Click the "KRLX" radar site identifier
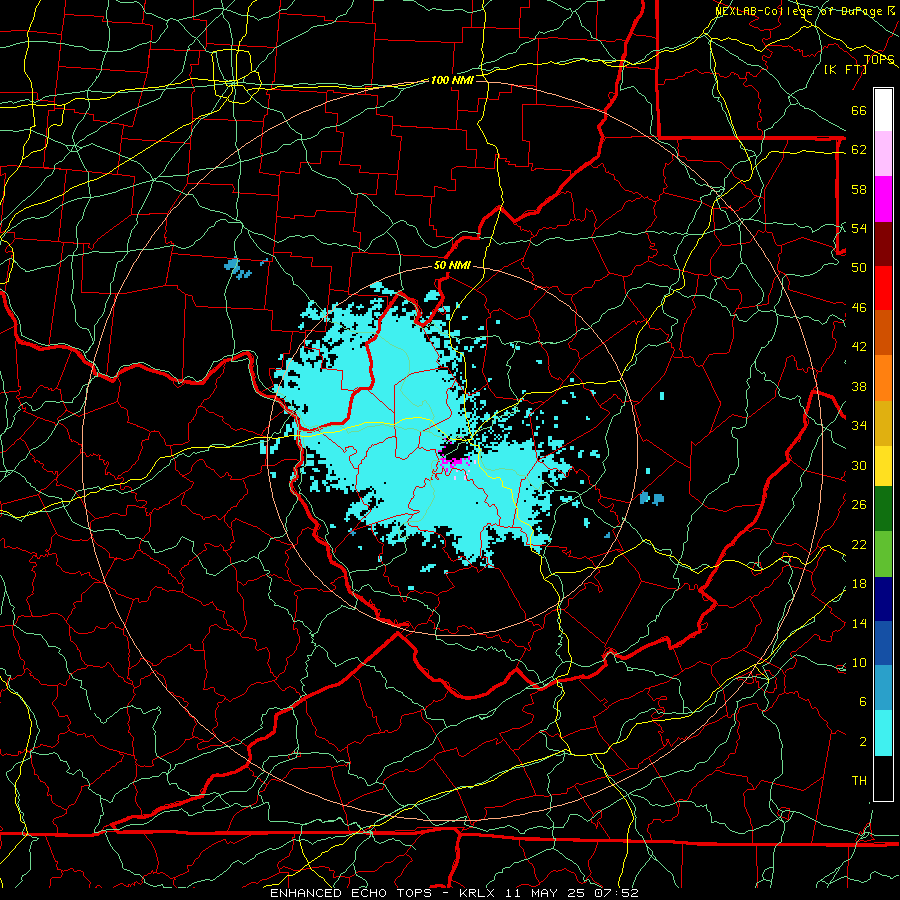This screenshot has width=900, height=900. pyautogui.click(x=479, y=893)
